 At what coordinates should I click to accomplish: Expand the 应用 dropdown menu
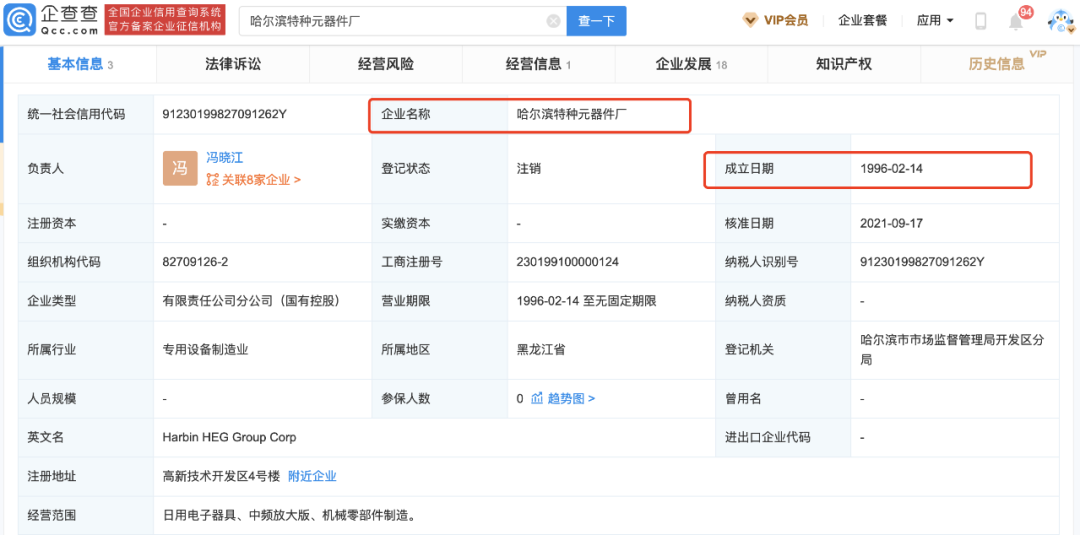tap(935, 21)
